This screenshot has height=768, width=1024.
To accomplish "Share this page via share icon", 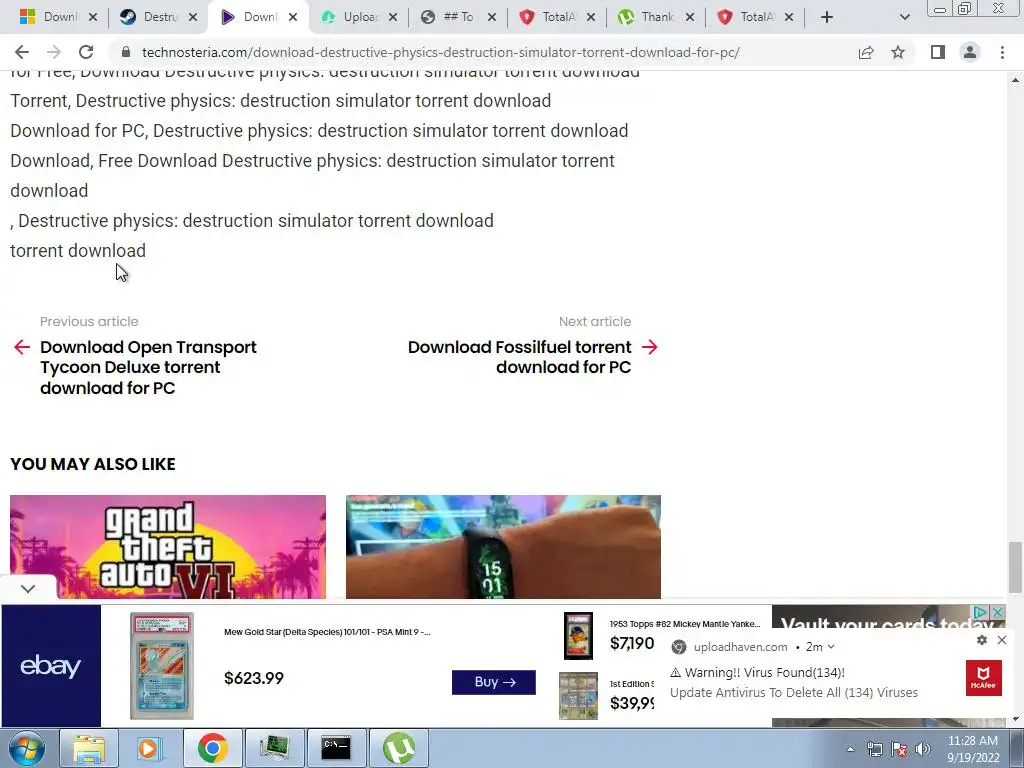I will coord(866,52).
